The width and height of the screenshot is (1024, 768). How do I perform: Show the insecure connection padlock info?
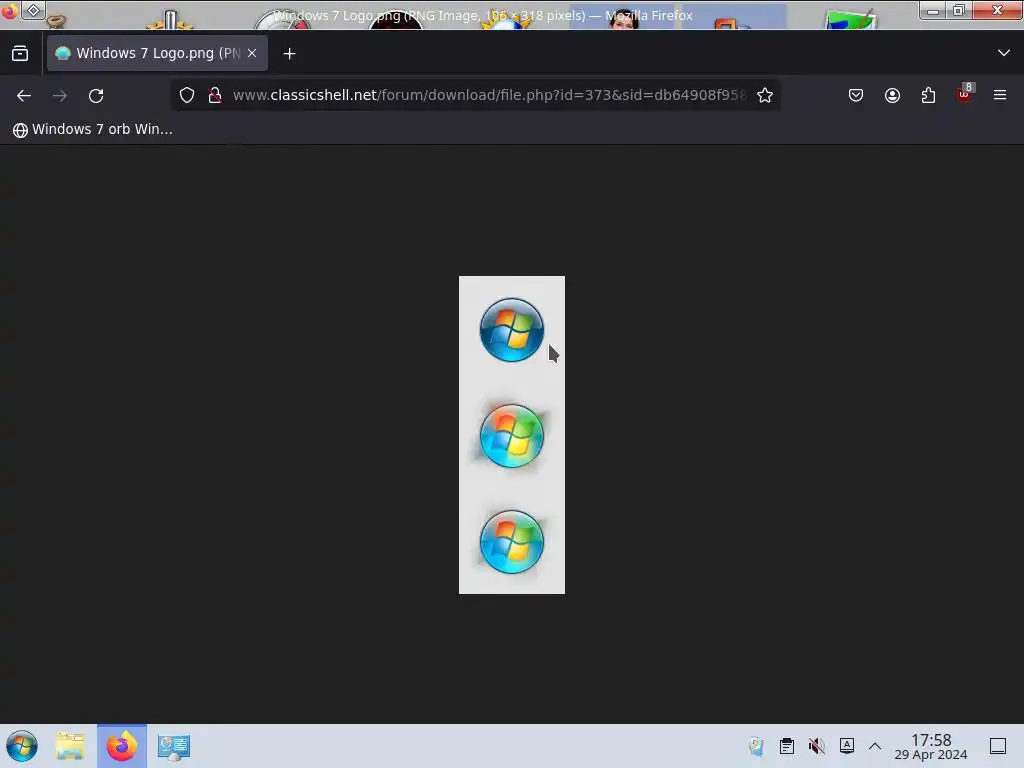click(x=215, y=95)
